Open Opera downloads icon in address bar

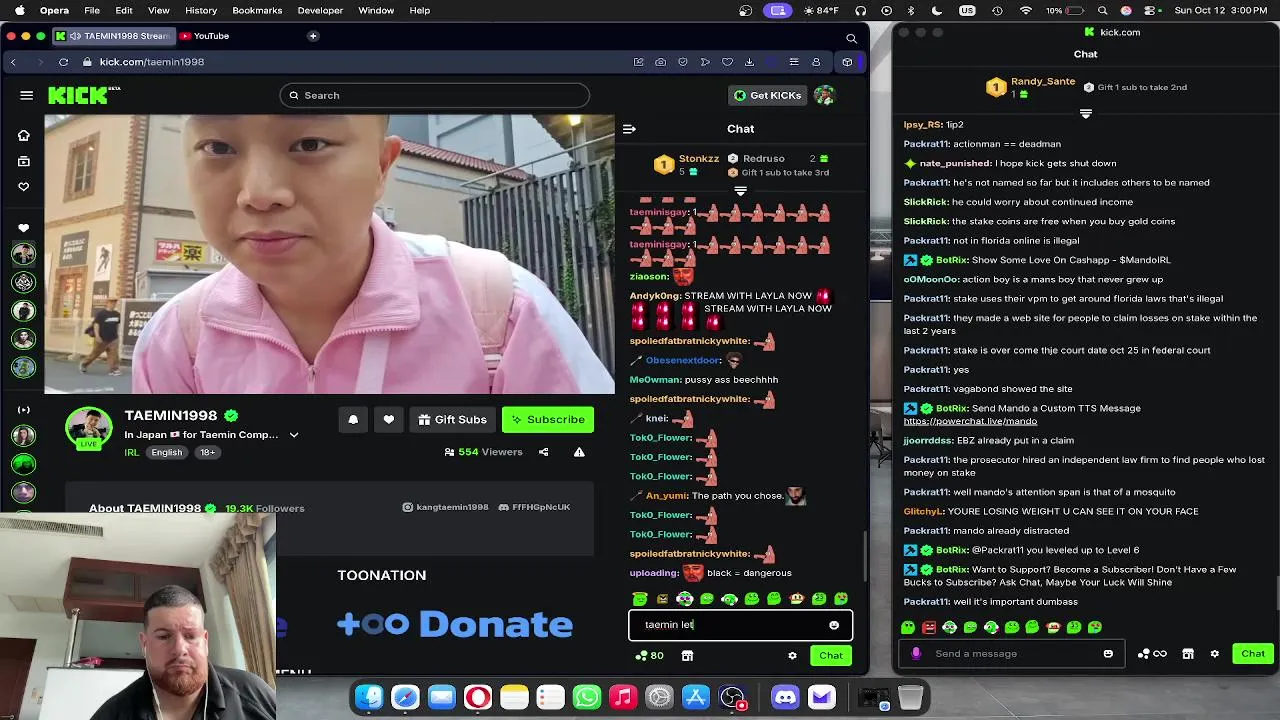click(749, 62)
